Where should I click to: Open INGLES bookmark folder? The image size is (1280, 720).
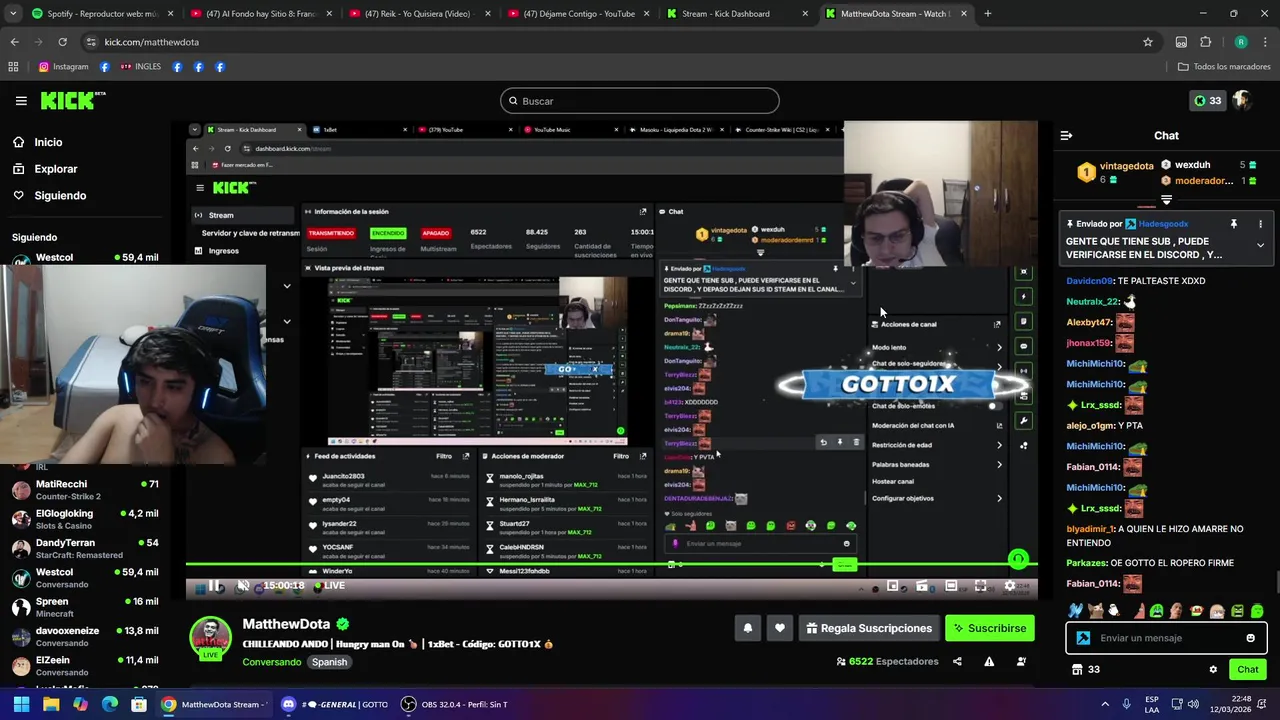[x=141, y=67]
